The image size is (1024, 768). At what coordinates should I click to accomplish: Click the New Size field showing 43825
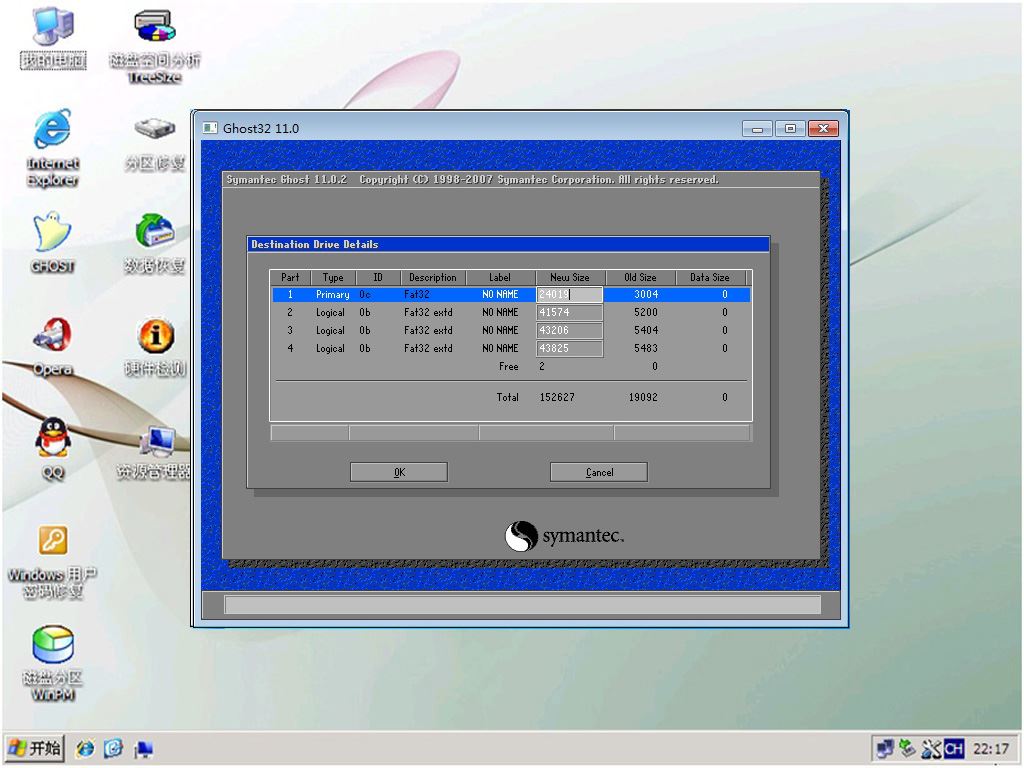point(569,349)
